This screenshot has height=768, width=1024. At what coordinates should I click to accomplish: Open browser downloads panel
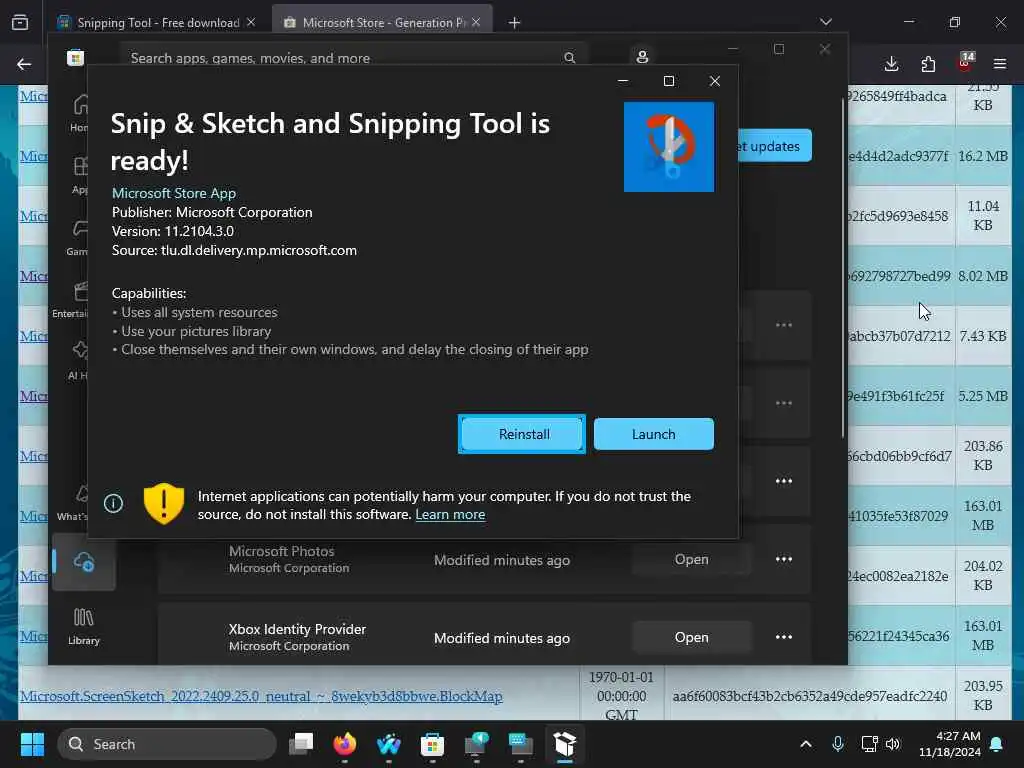(x=891, y=64)
